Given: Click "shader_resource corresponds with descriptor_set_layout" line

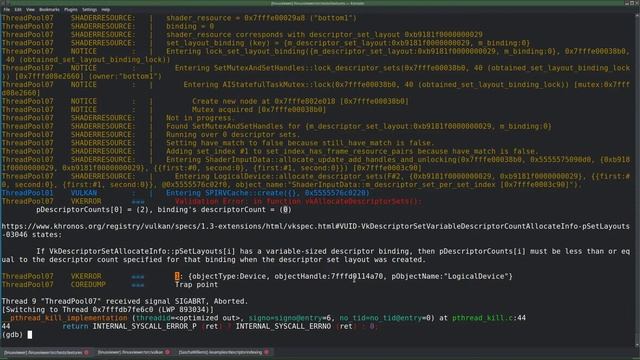Looking at the screenshot, I should (x=324, y=35).
